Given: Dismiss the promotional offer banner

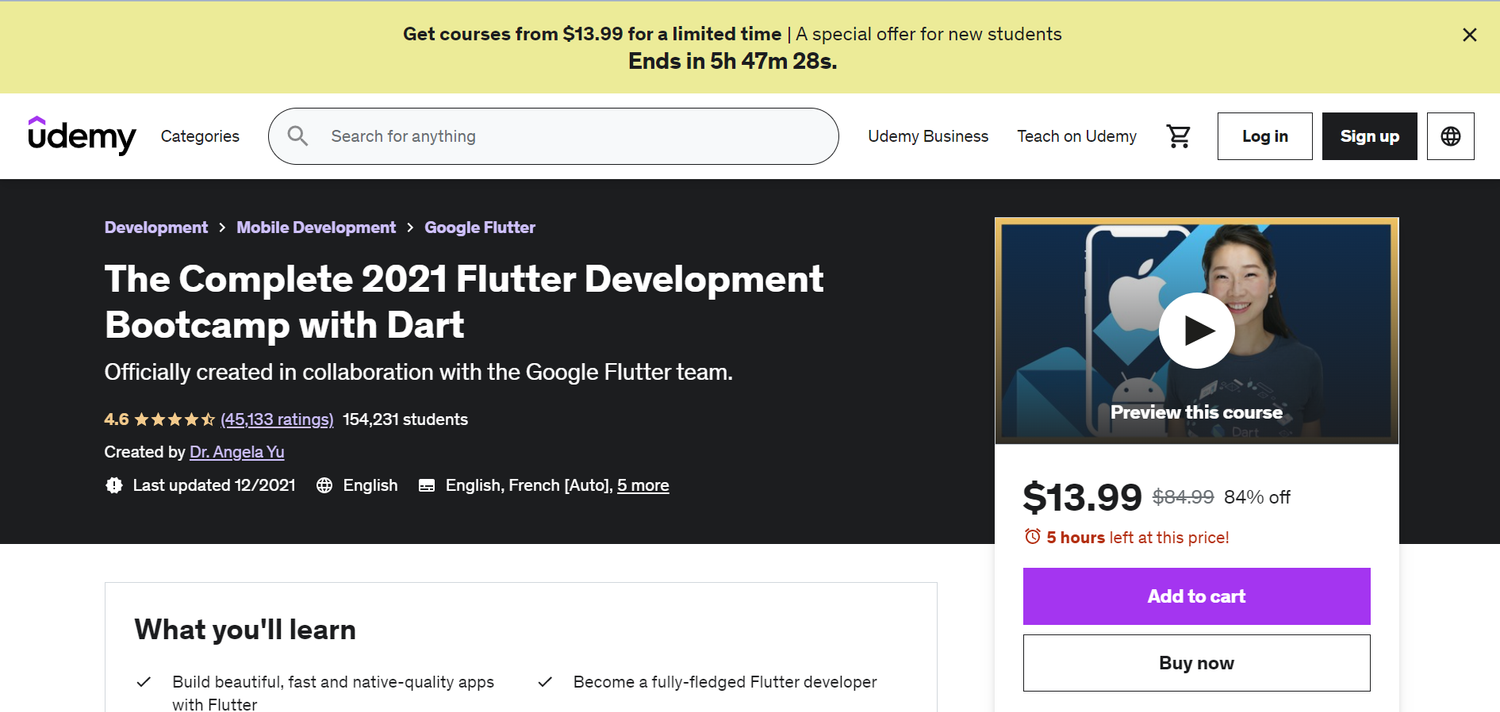Looking at the screenshot, I should [1469, 35].
